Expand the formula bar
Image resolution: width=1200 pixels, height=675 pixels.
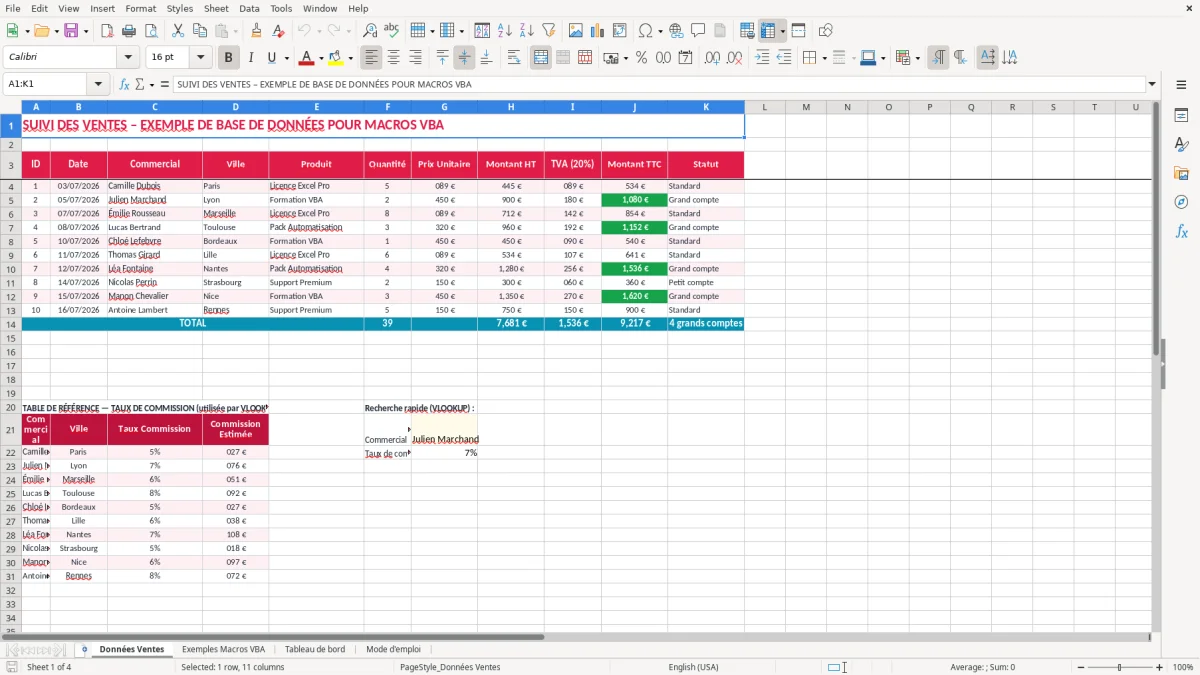1152,85
